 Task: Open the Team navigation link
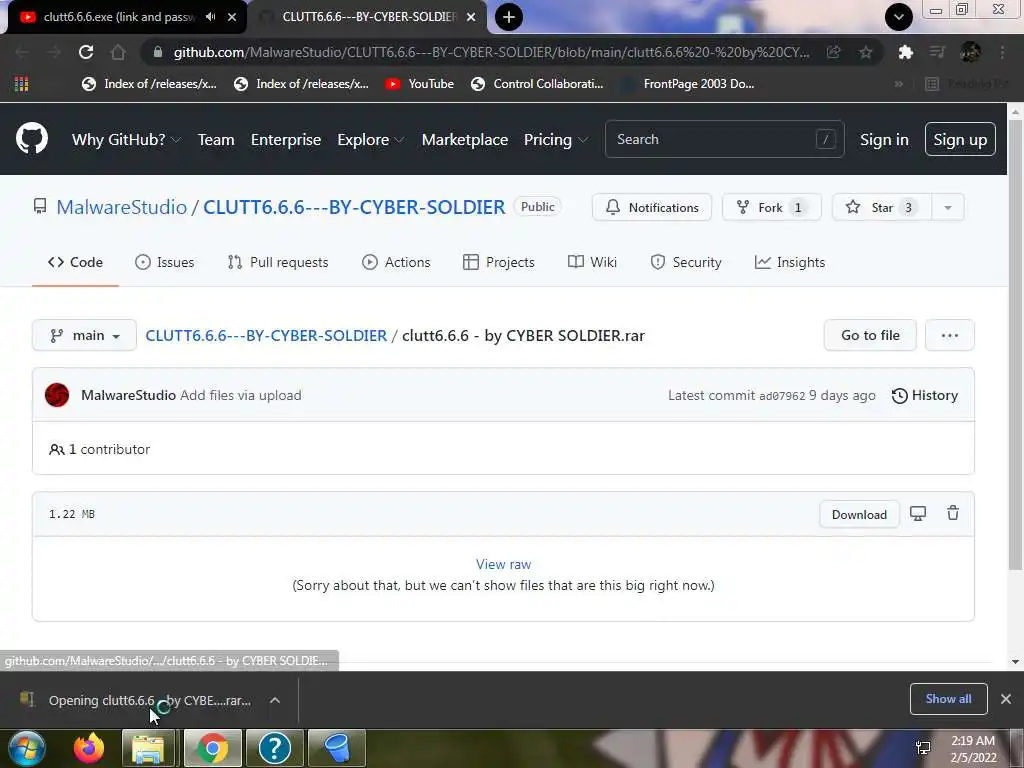coord(216,140)
